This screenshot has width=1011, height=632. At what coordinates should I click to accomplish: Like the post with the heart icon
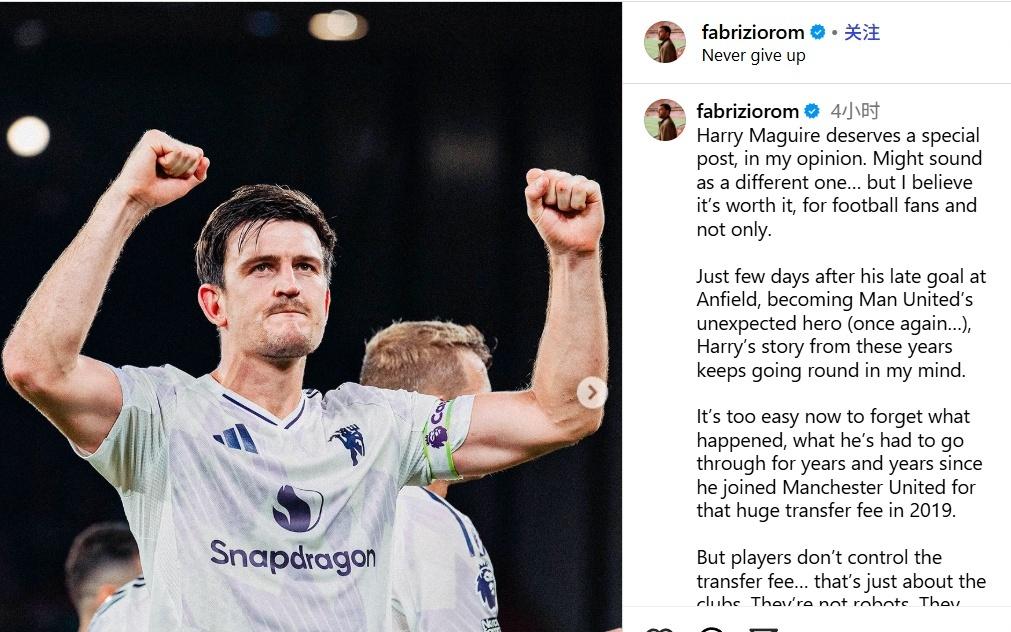659,629
